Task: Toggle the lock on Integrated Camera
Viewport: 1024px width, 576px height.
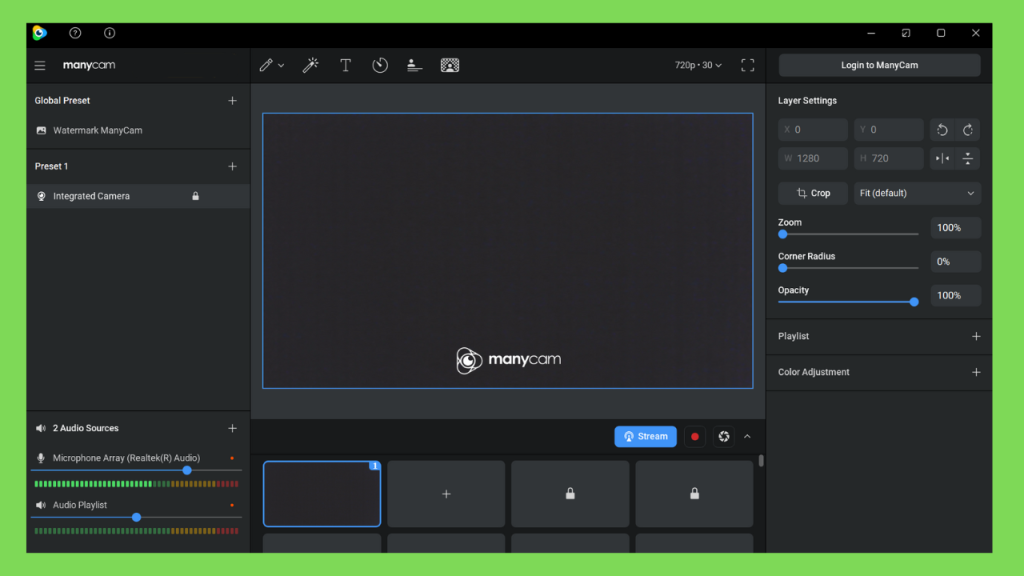Action: [x=195, y=196]
